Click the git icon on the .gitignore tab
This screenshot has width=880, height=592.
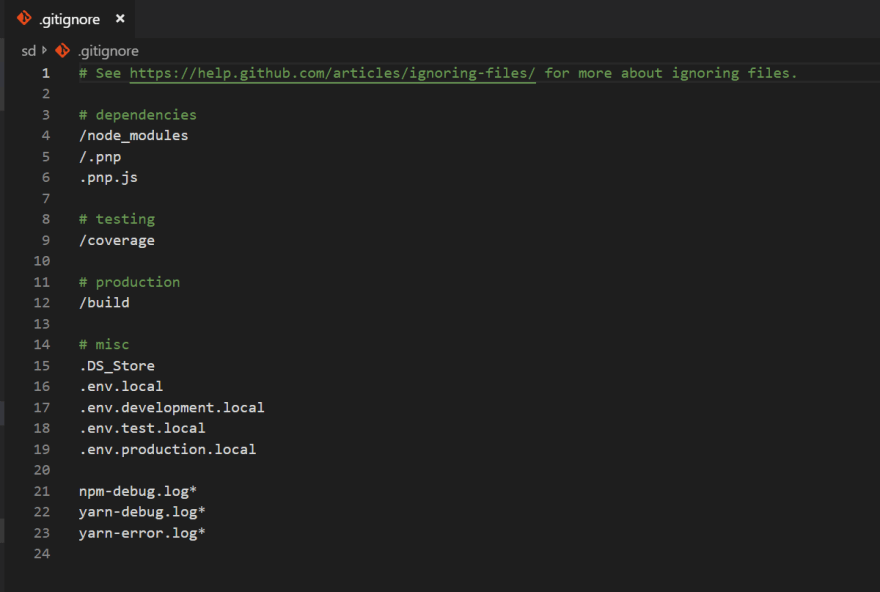click(24, 18)
